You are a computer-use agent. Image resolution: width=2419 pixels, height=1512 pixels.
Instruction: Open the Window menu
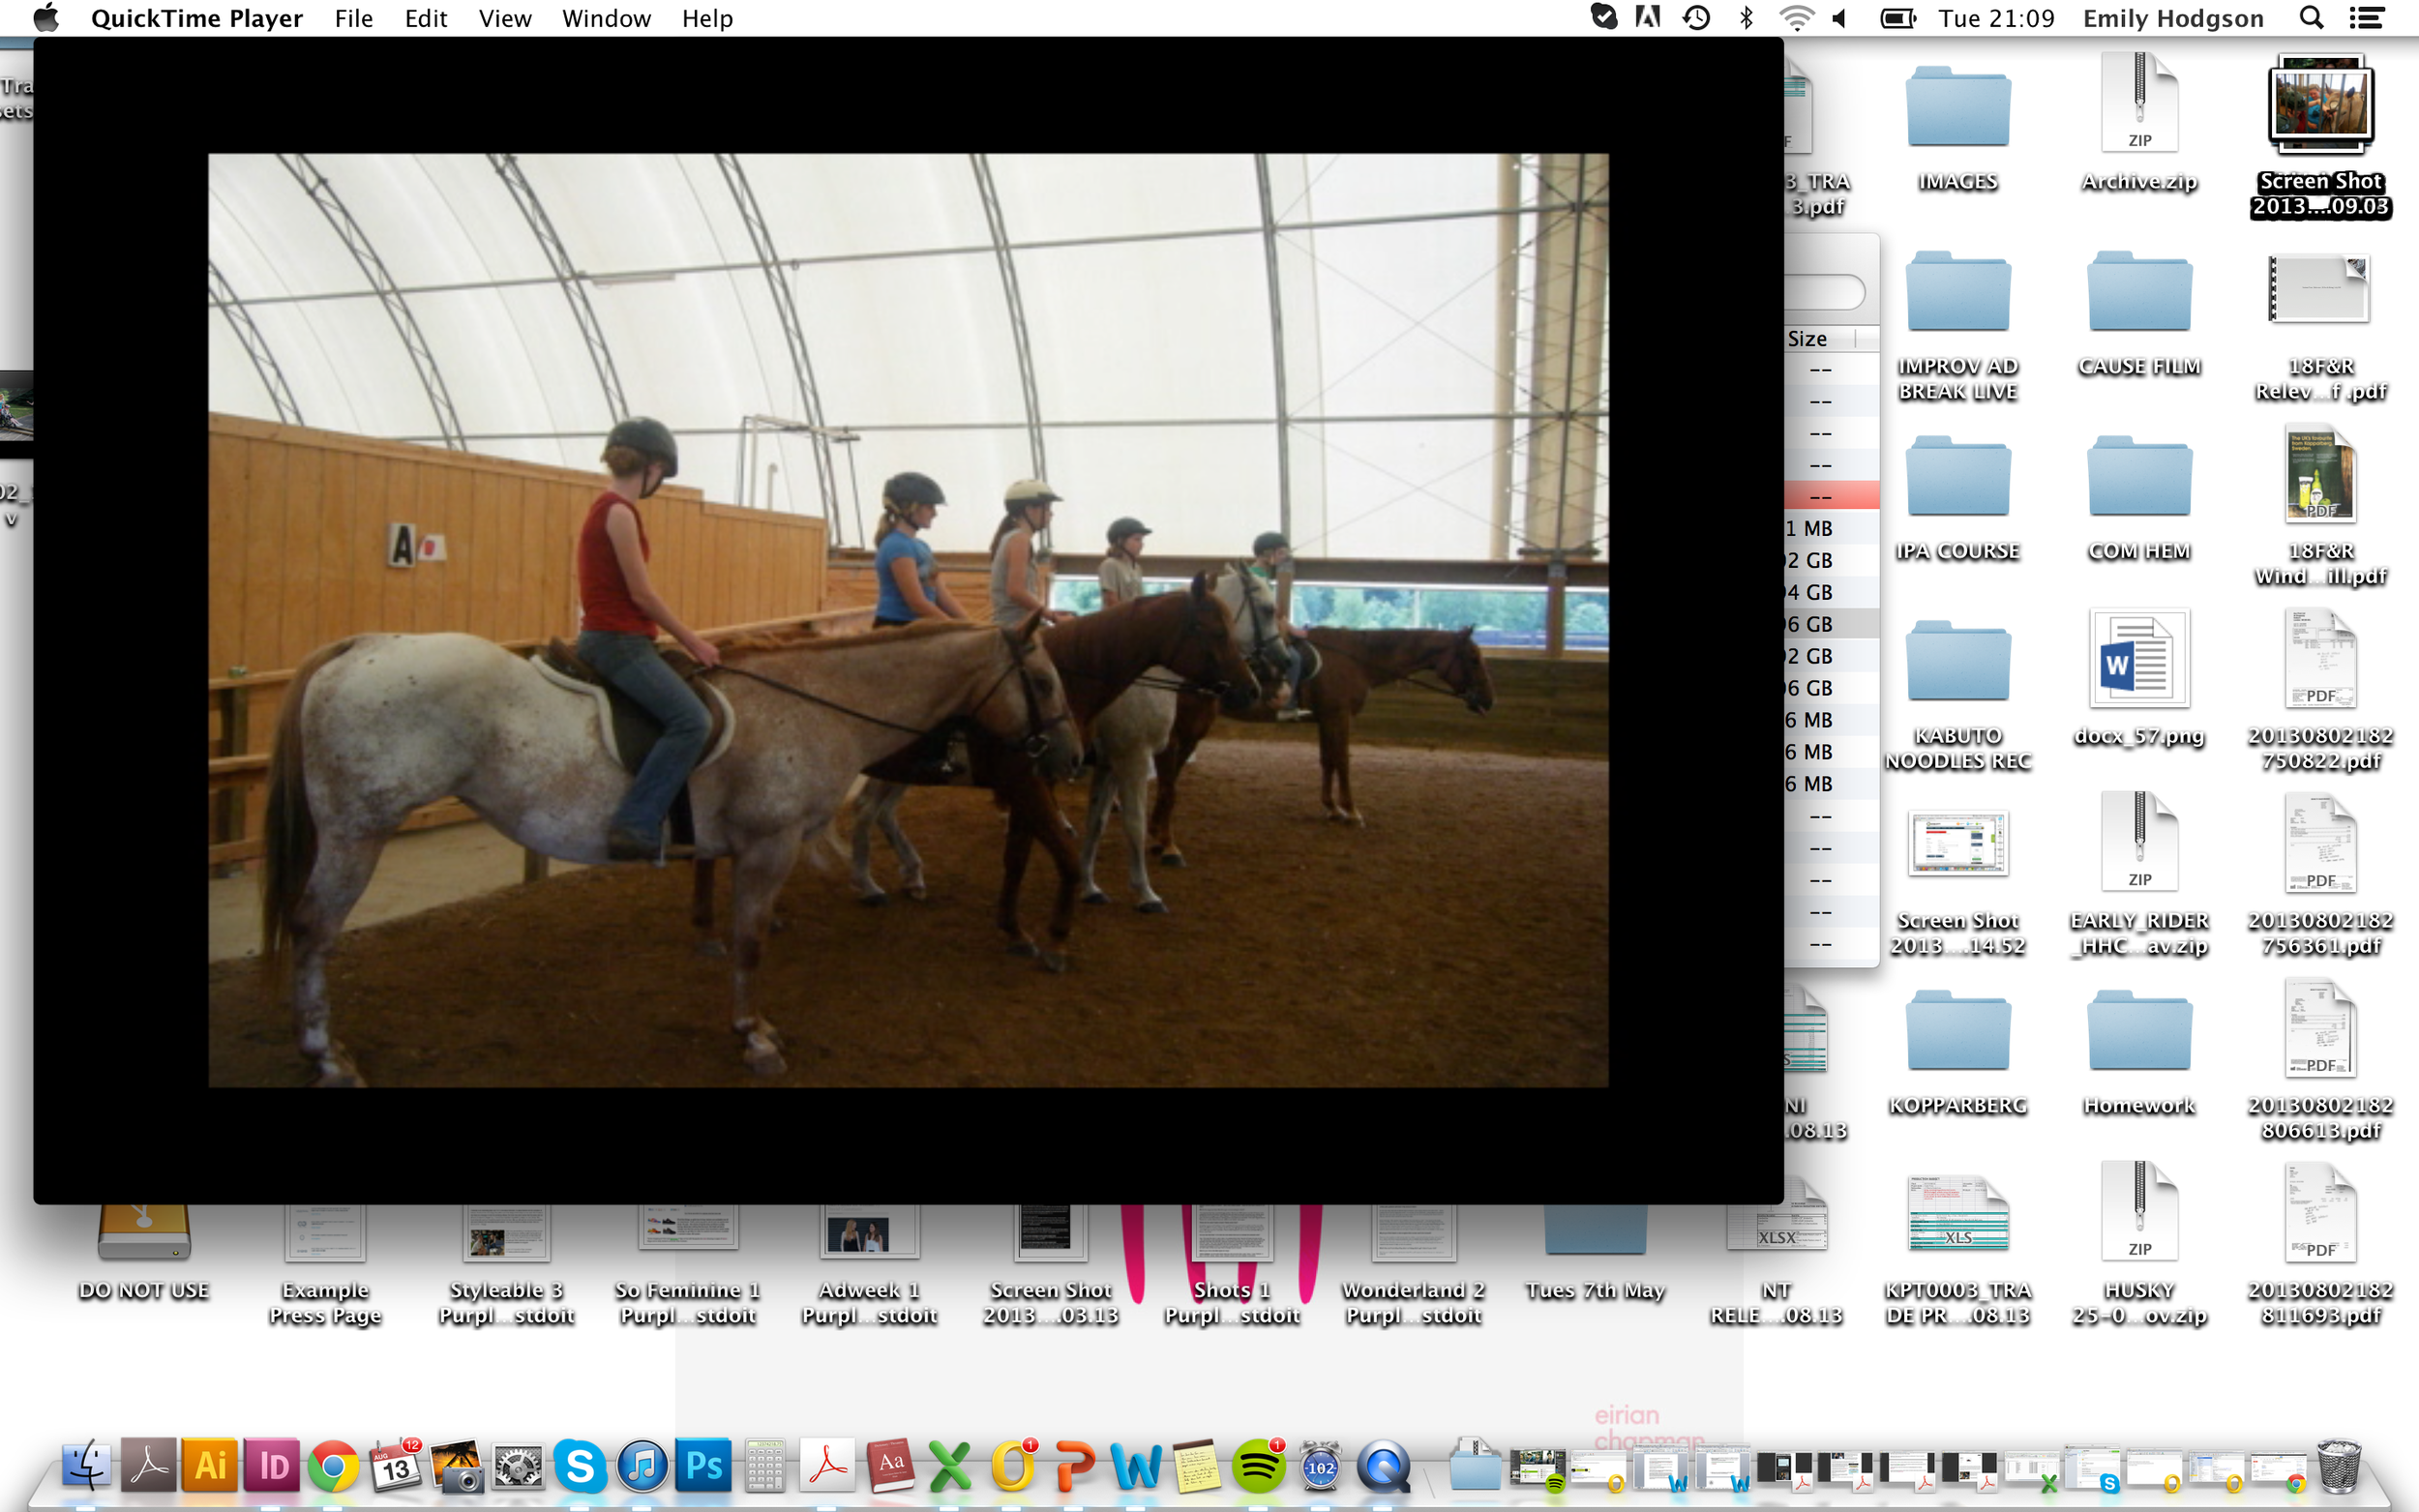pyautogui.click(x=606, y=18)
